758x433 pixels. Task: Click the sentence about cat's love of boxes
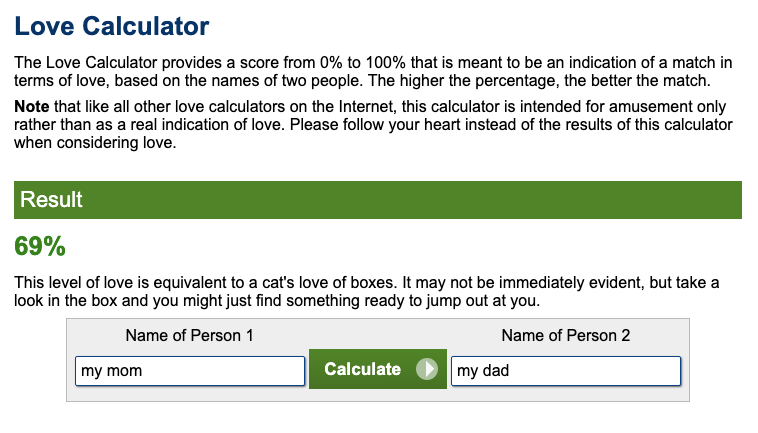[206, 282]
